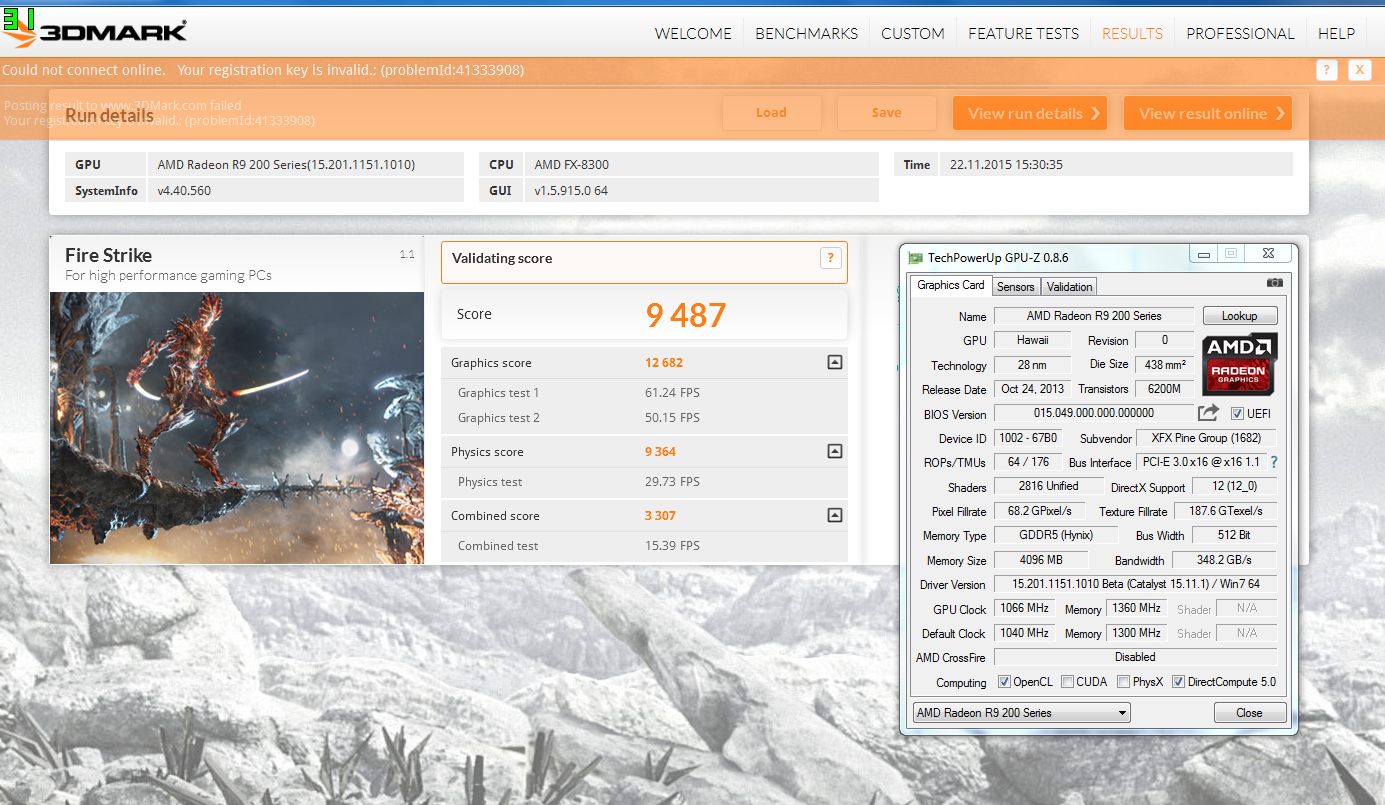
Task: Click the Memory Size value 4096 MB
Action: pos(1041,560)
